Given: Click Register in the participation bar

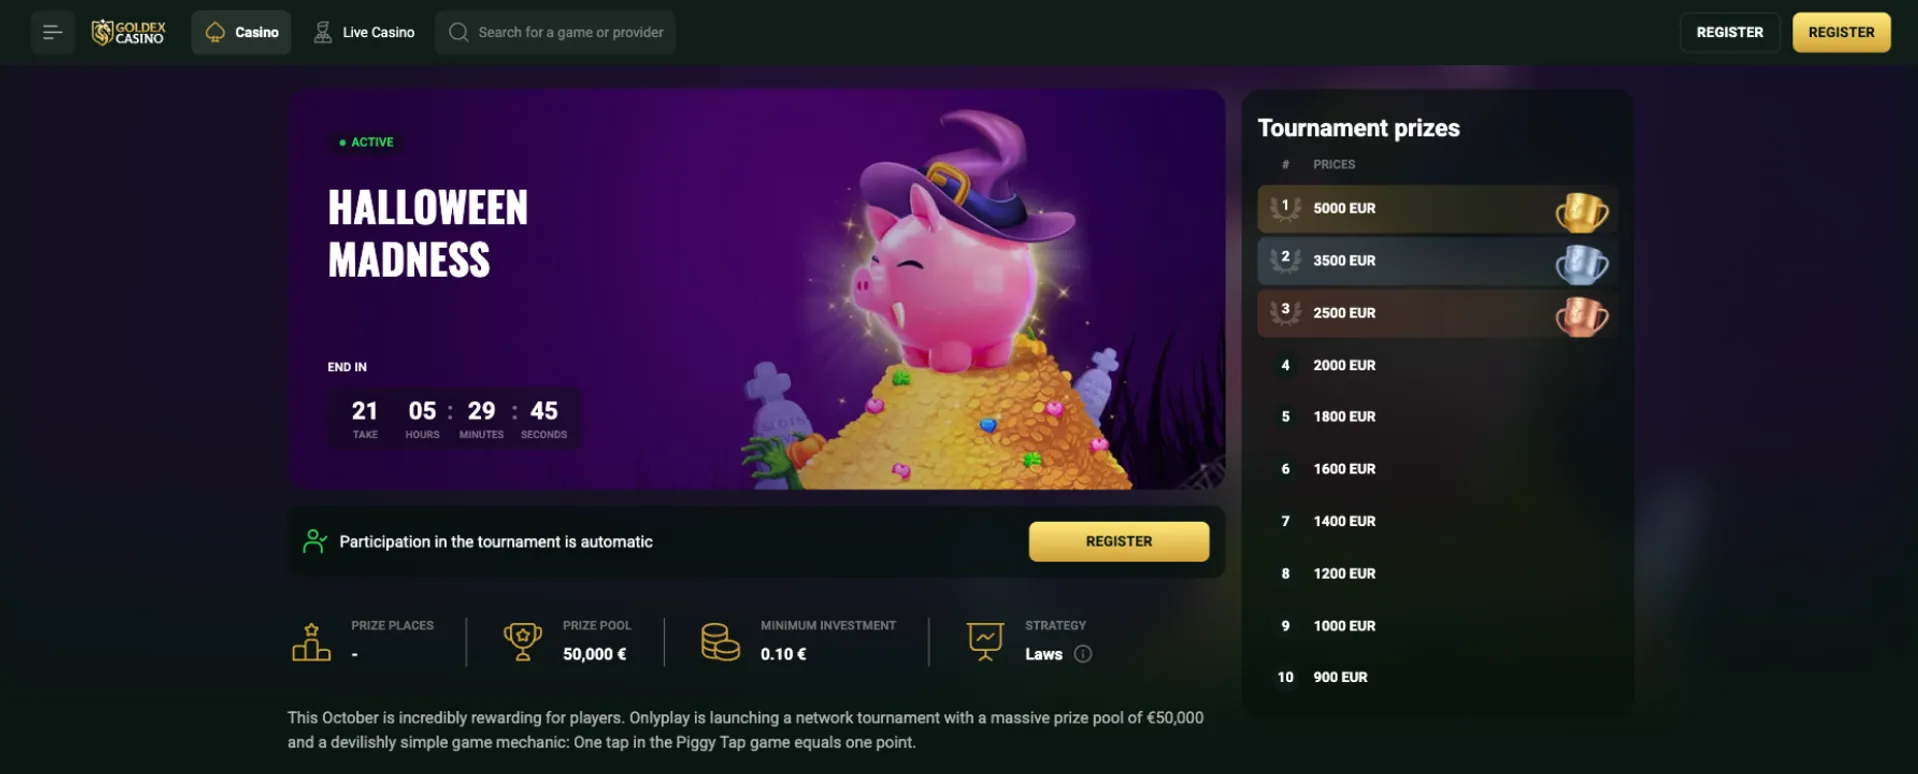Looking at the screenshot, I should click(1118, 541).
